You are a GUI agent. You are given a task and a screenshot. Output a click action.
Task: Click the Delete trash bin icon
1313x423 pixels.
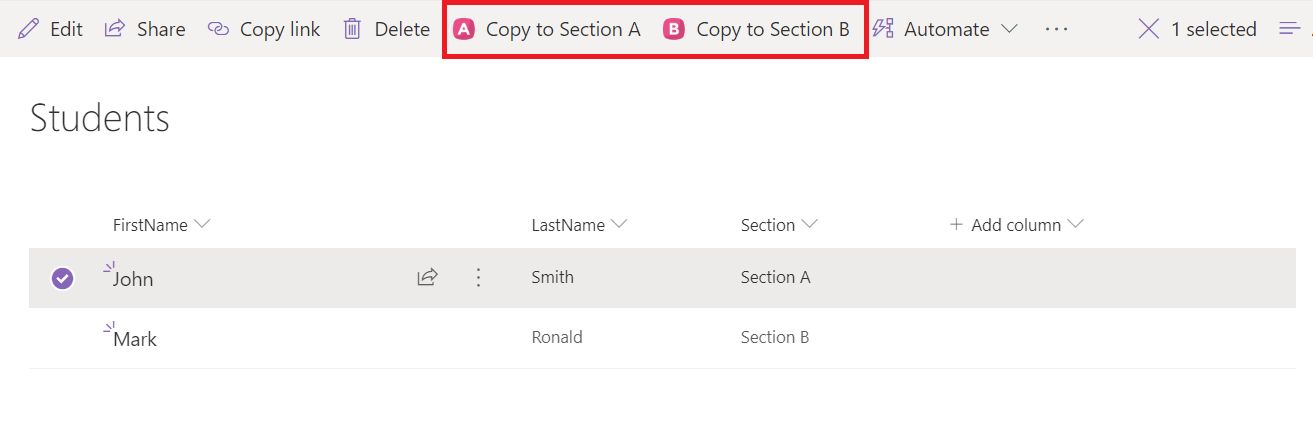[352, 29]
